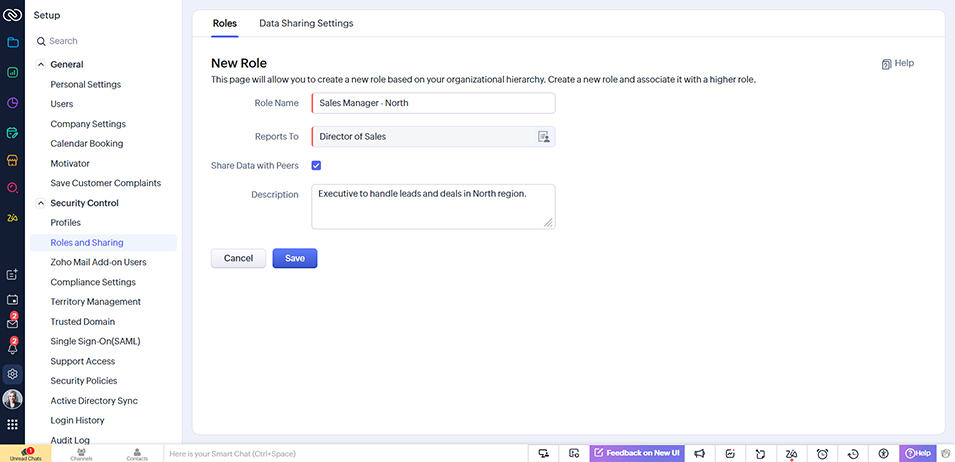Open the green reports chart icon
The height and width of the screenshot is (462, 955).
(x=12, y=72)
